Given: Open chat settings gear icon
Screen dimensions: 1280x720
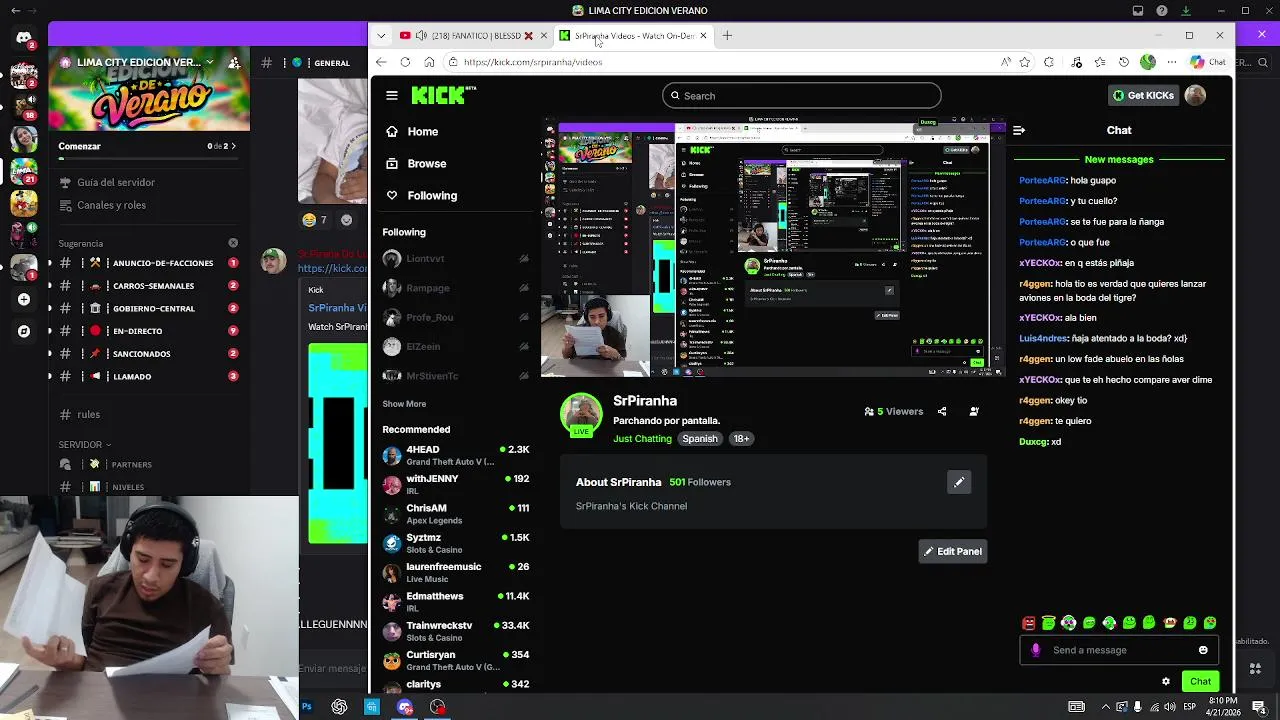Looking at the screenshot, I should click(x=1166, y=682).
